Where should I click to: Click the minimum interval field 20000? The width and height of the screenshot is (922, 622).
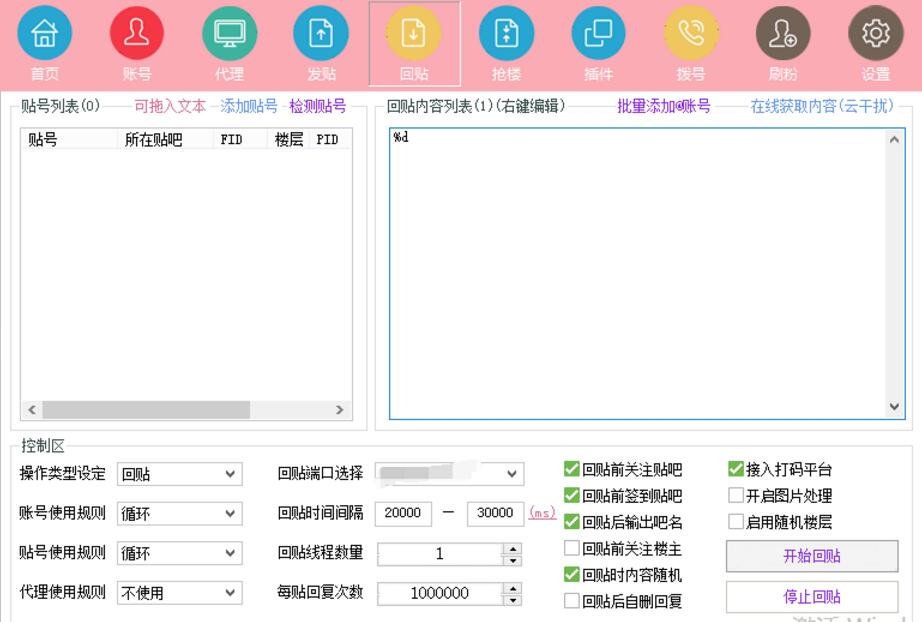[403, 513]
